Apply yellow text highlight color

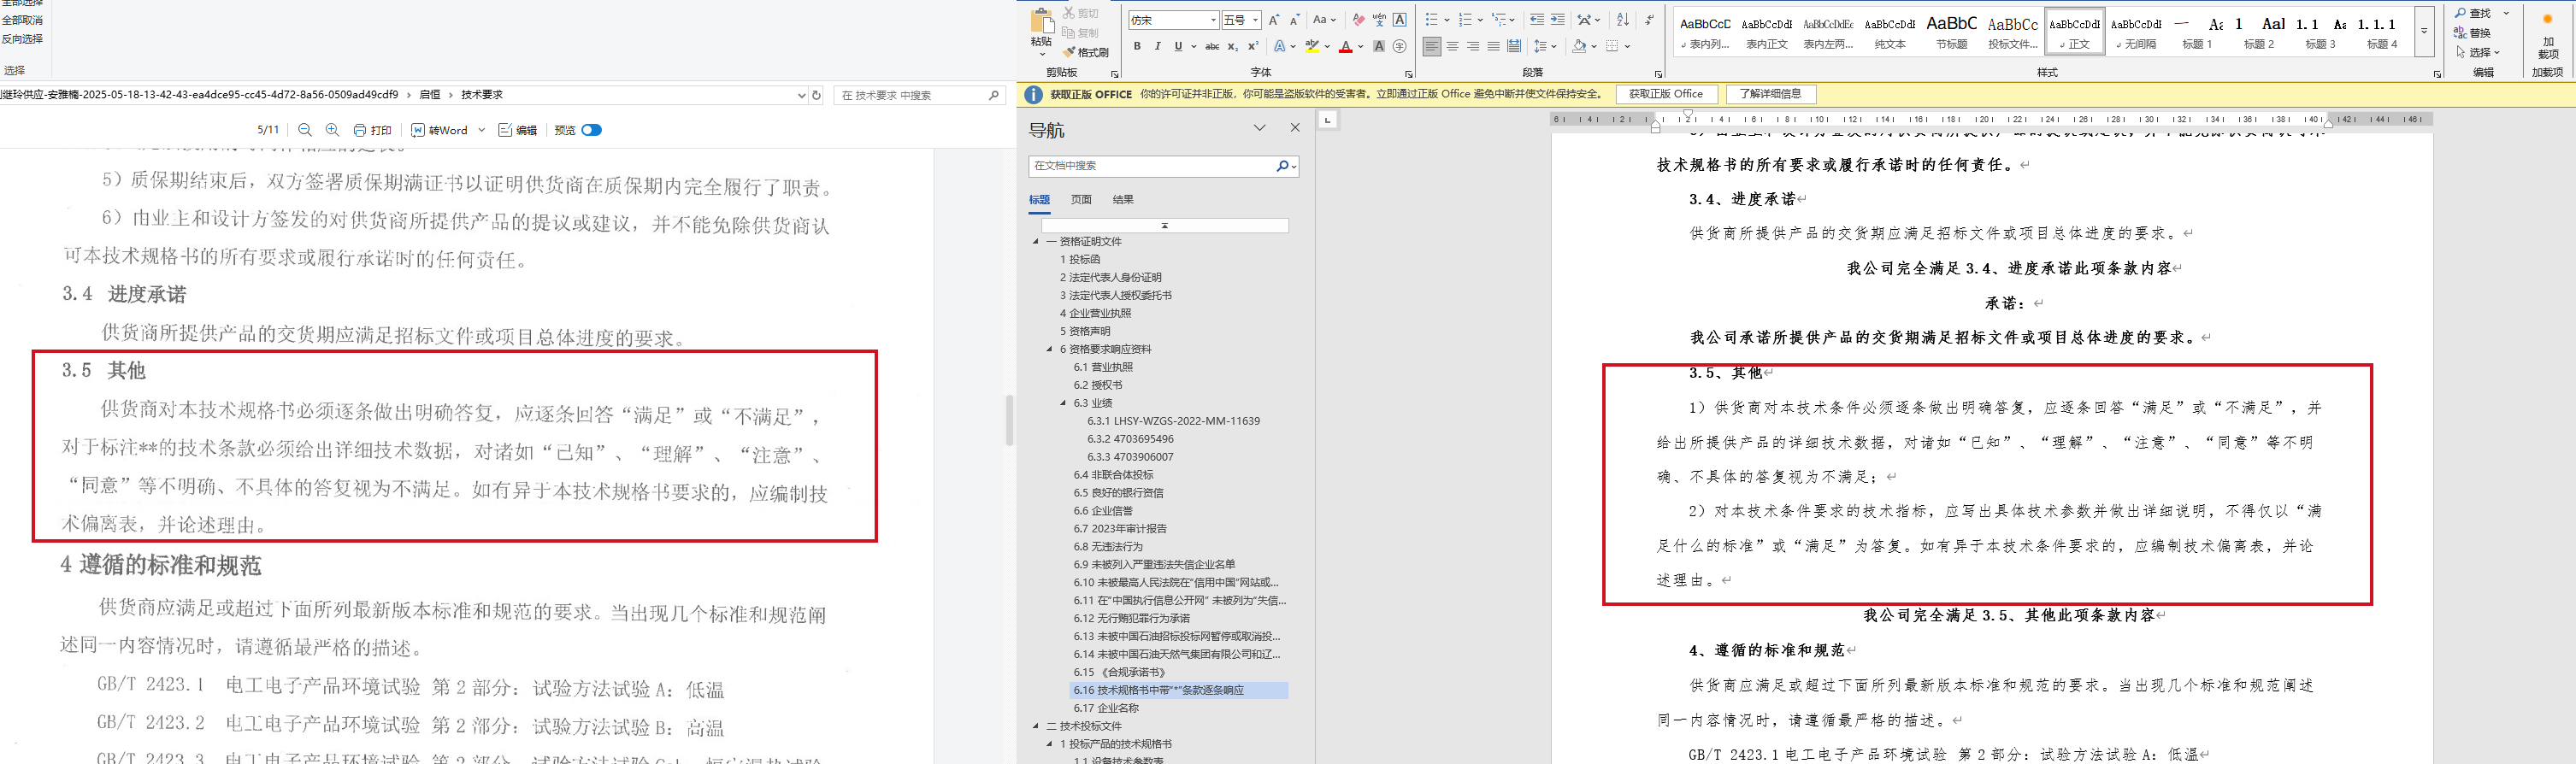1312,46
